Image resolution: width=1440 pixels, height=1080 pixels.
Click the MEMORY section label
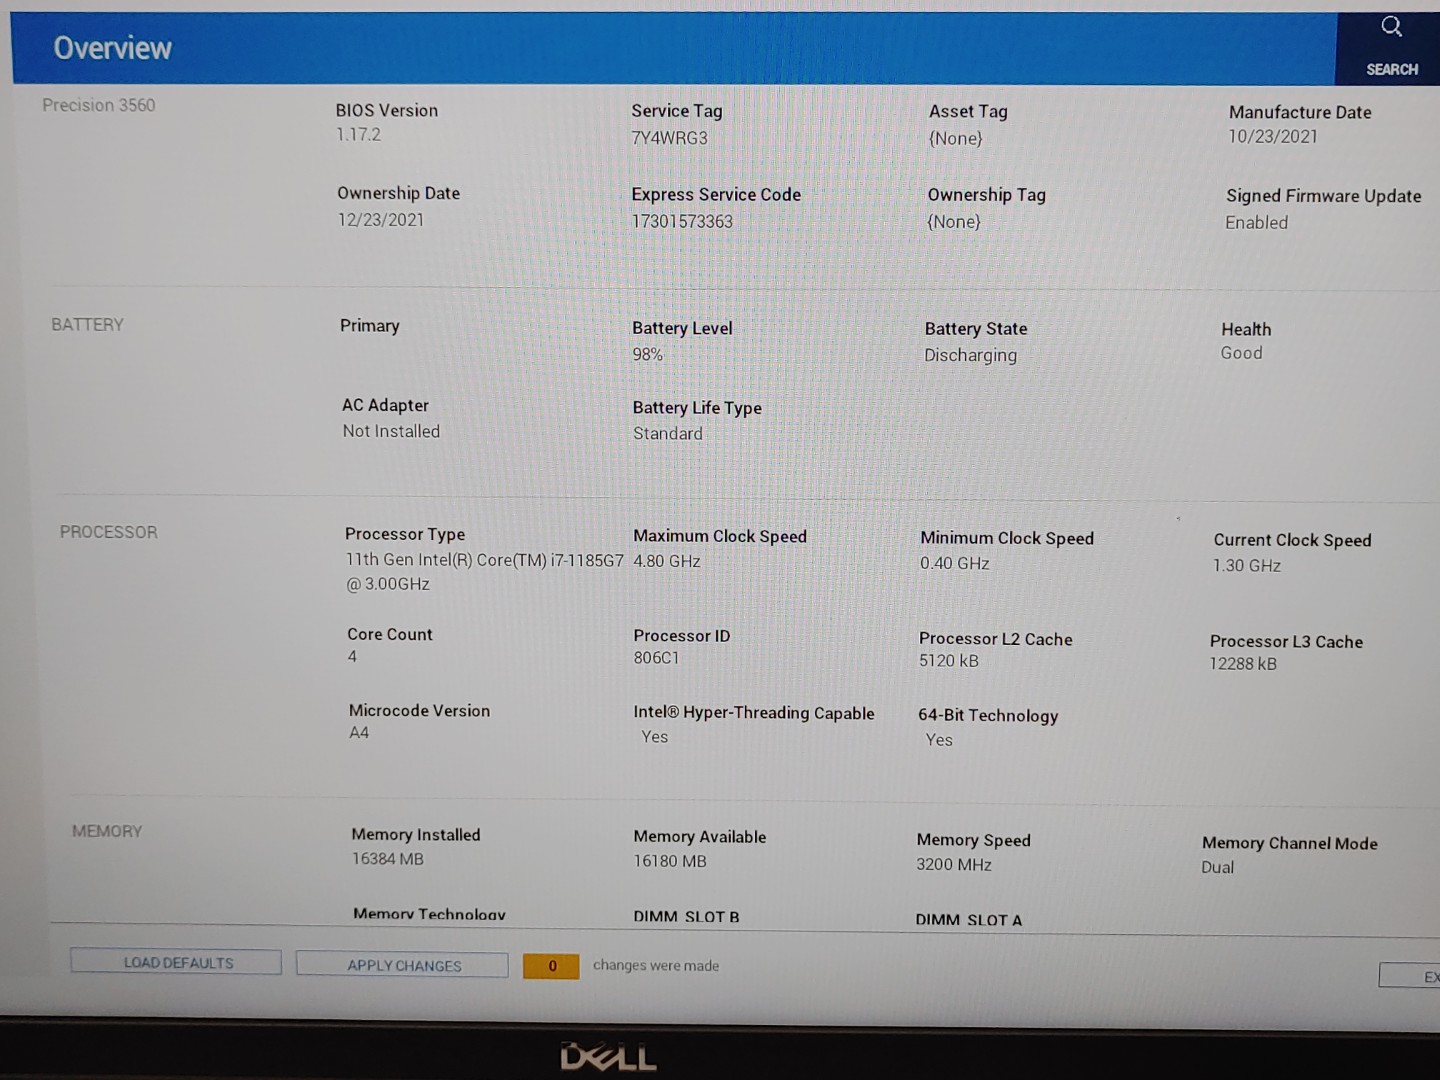point(107,831)
